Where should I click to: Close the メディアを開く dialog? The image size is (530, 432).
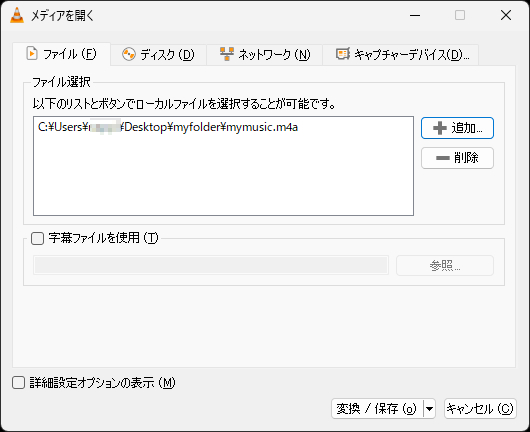click(506, 15)
